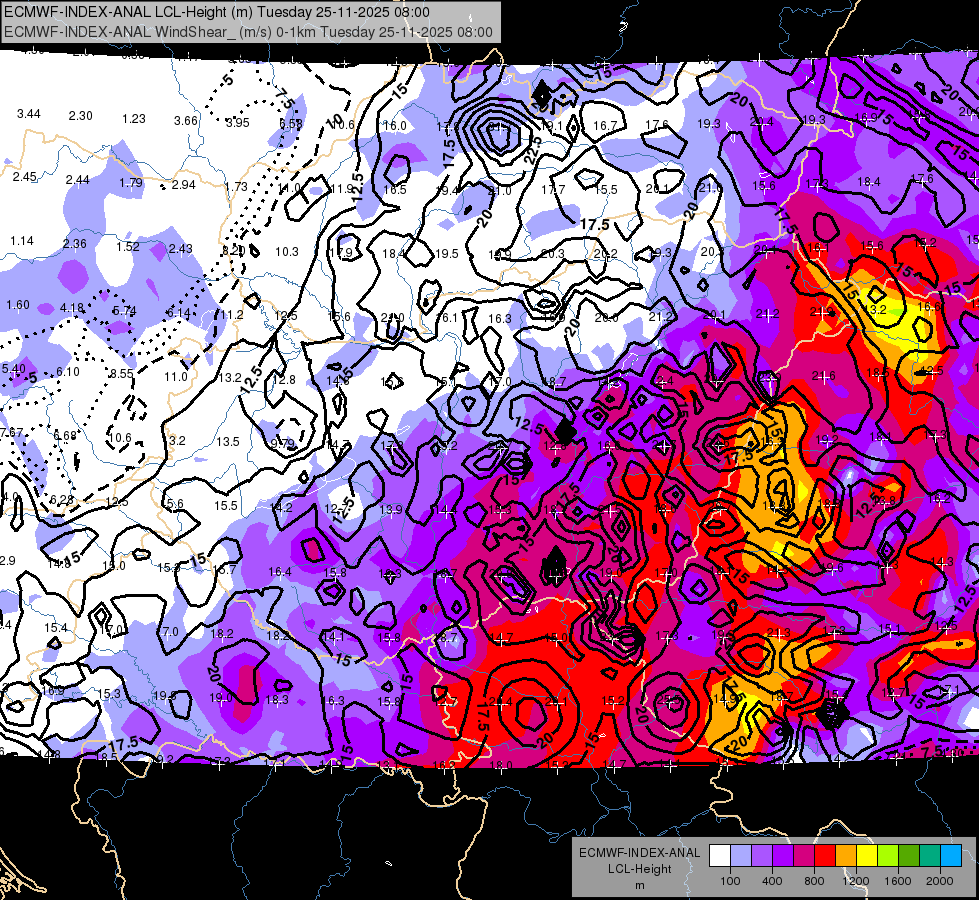
Task: Click the legend tick value '800'
Action: (x=814, y=881)
